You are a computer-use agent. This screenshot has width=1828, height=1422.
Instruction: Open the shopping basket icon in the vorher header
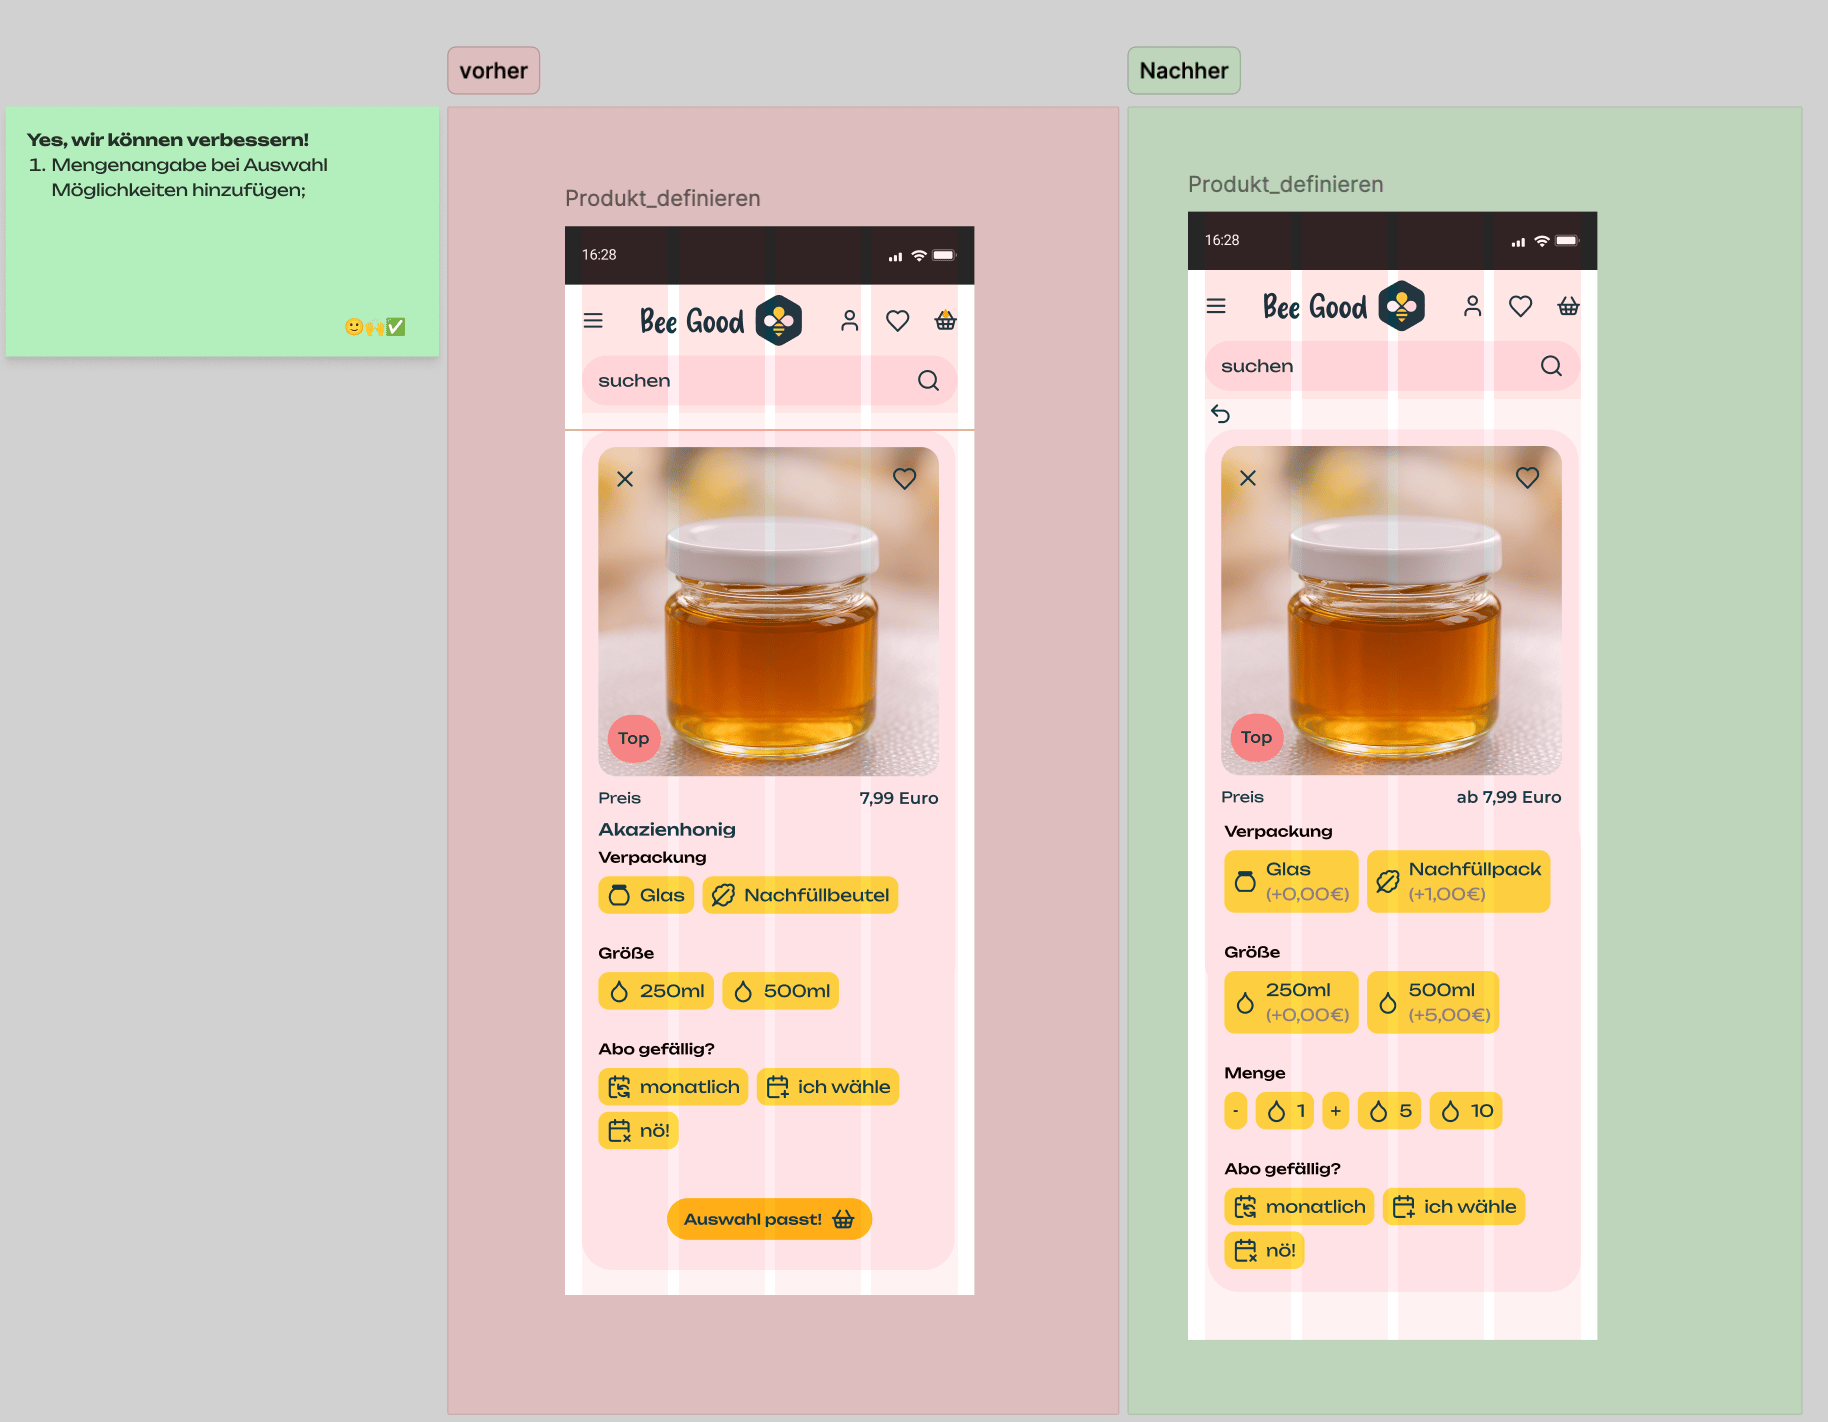[x=945, y=321]
